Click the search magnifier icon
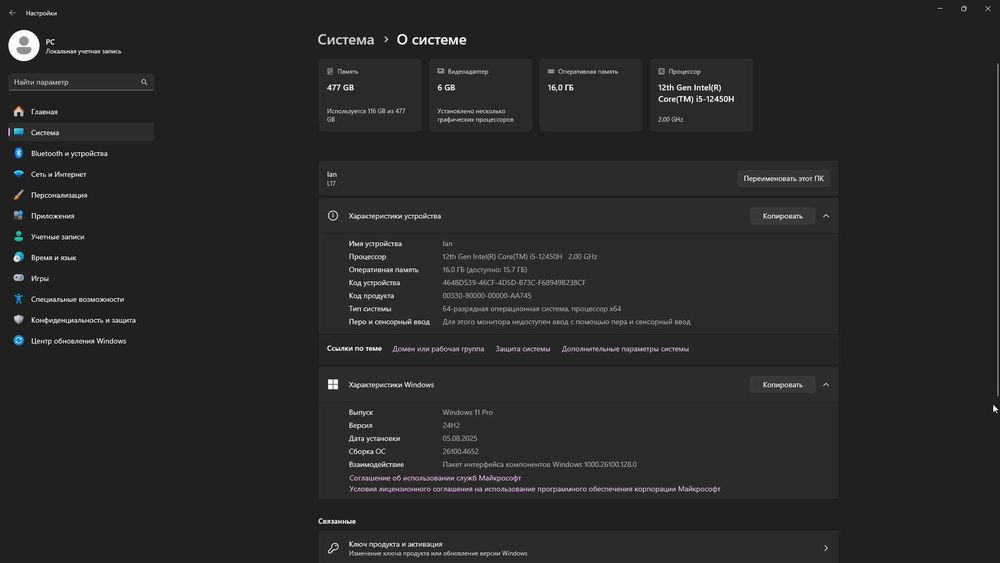 click(144, 82)
